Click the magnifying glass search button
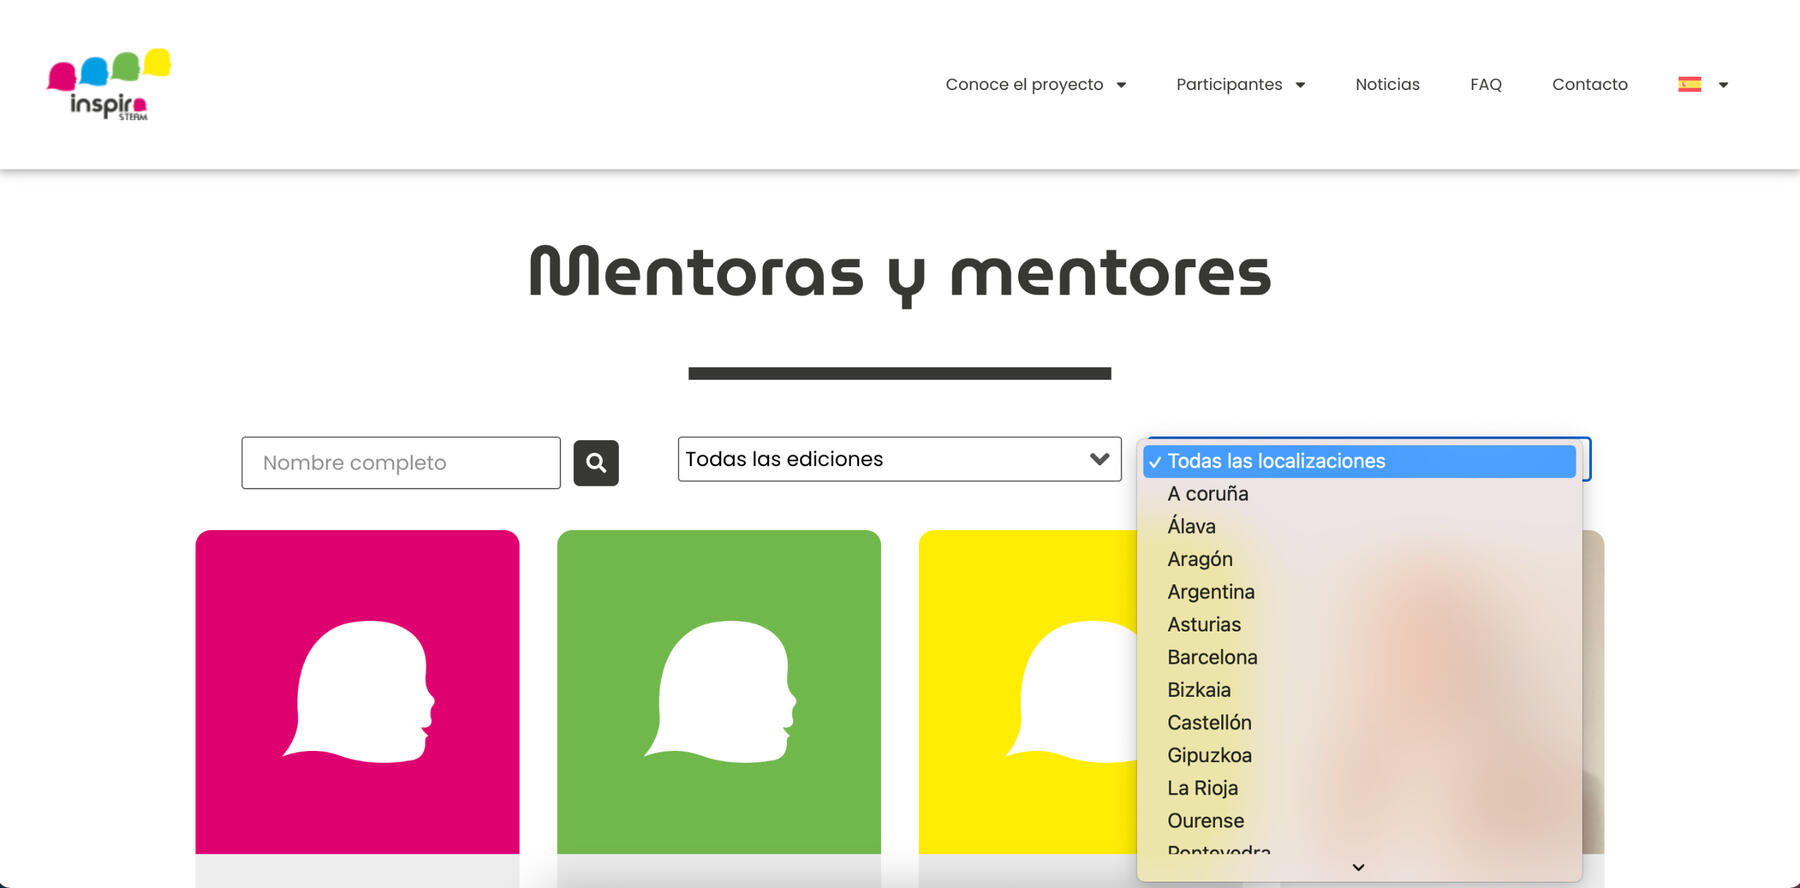Viewport: 1800px width, 888px height. point(596,463)
